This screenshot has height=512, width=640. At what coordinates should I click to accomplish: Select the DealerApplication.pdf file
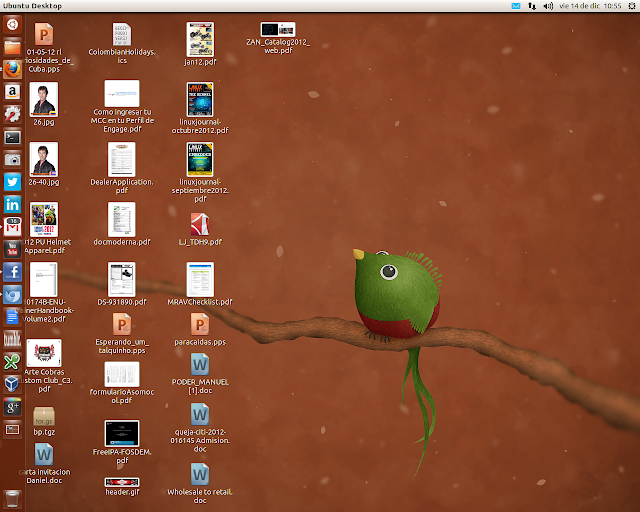(122, 168)
